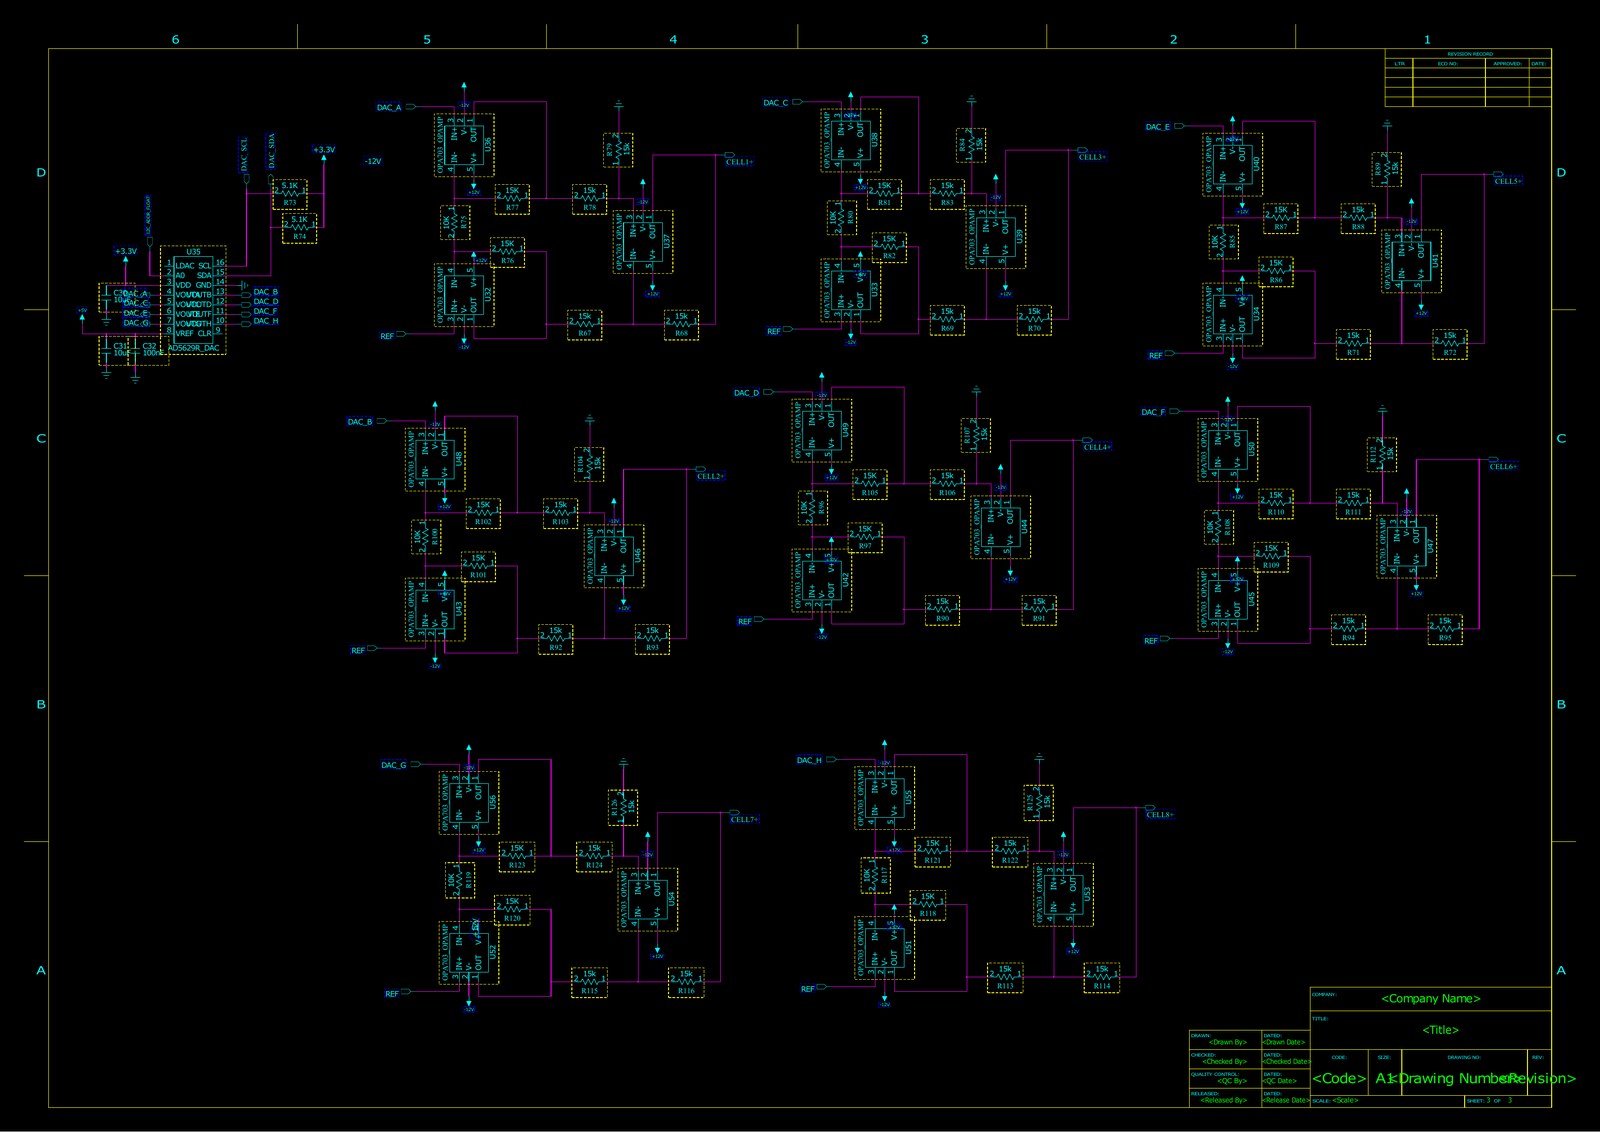Select op-amp U56 symbol
This screenshot has height=1132, width=1600.
tap(469, 802)
